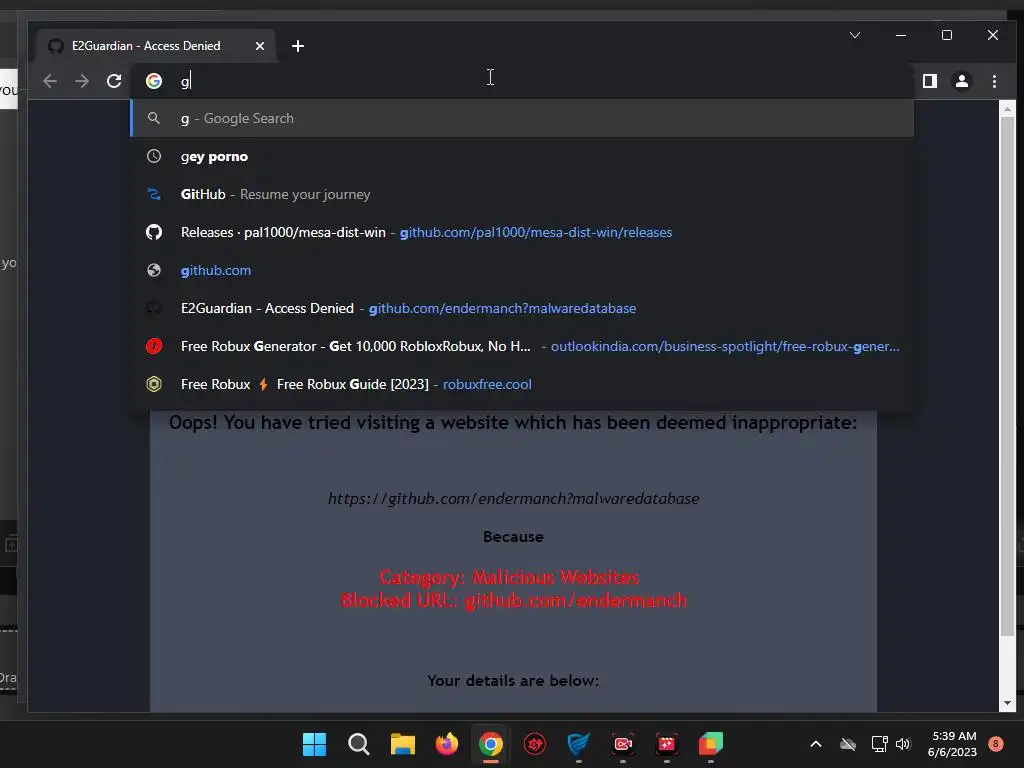Image resolution: width=1024 pixels, height=768 pixels.
Task: Choose 'GitHub - Resume your journey' suggestion
Action: pyautogui.click(x=522, y=195)
